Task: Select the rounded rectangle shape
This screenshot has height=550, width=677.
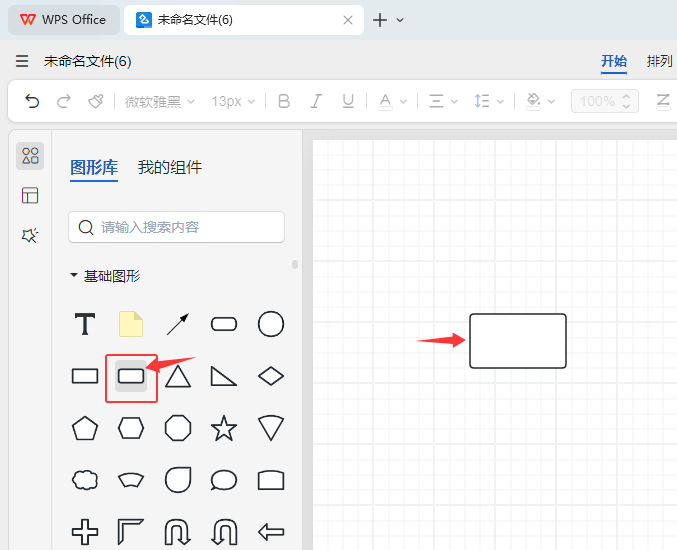Action: click(x=131, y=376)
